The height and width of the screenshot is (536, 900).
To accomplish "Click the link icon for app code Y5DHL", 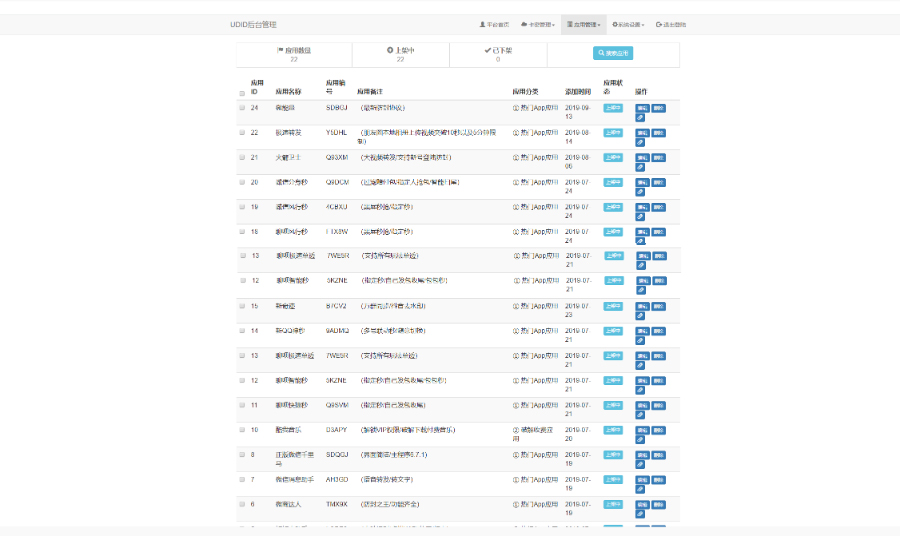I will [640, 143].
